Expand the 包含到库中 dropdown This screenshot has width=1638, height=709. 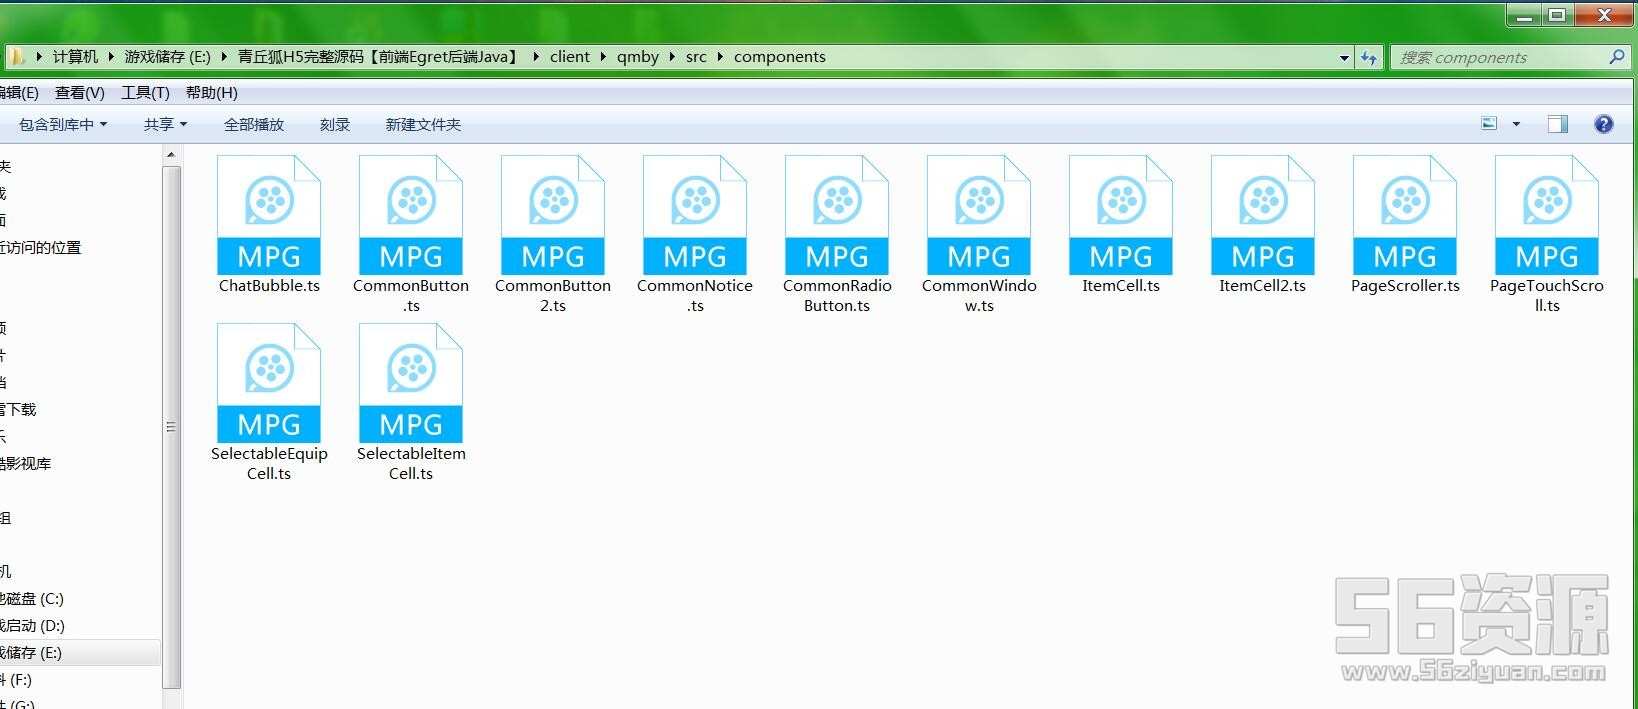[62, 125]
